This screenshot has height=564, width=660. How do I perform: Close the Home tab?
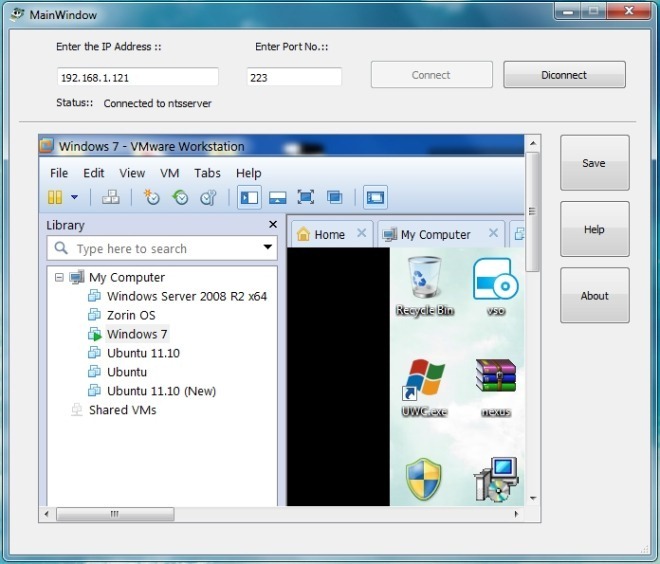click(x=362, y=233)
